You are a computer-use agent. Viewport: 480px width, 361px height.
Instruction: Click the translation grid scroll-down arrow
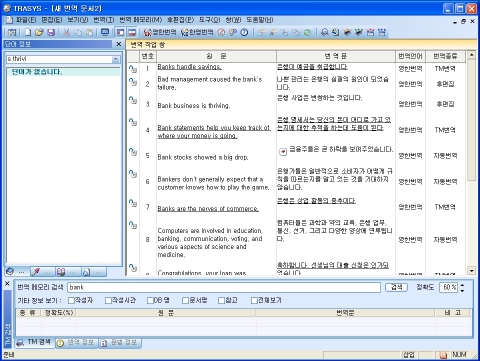click(471, 271)
